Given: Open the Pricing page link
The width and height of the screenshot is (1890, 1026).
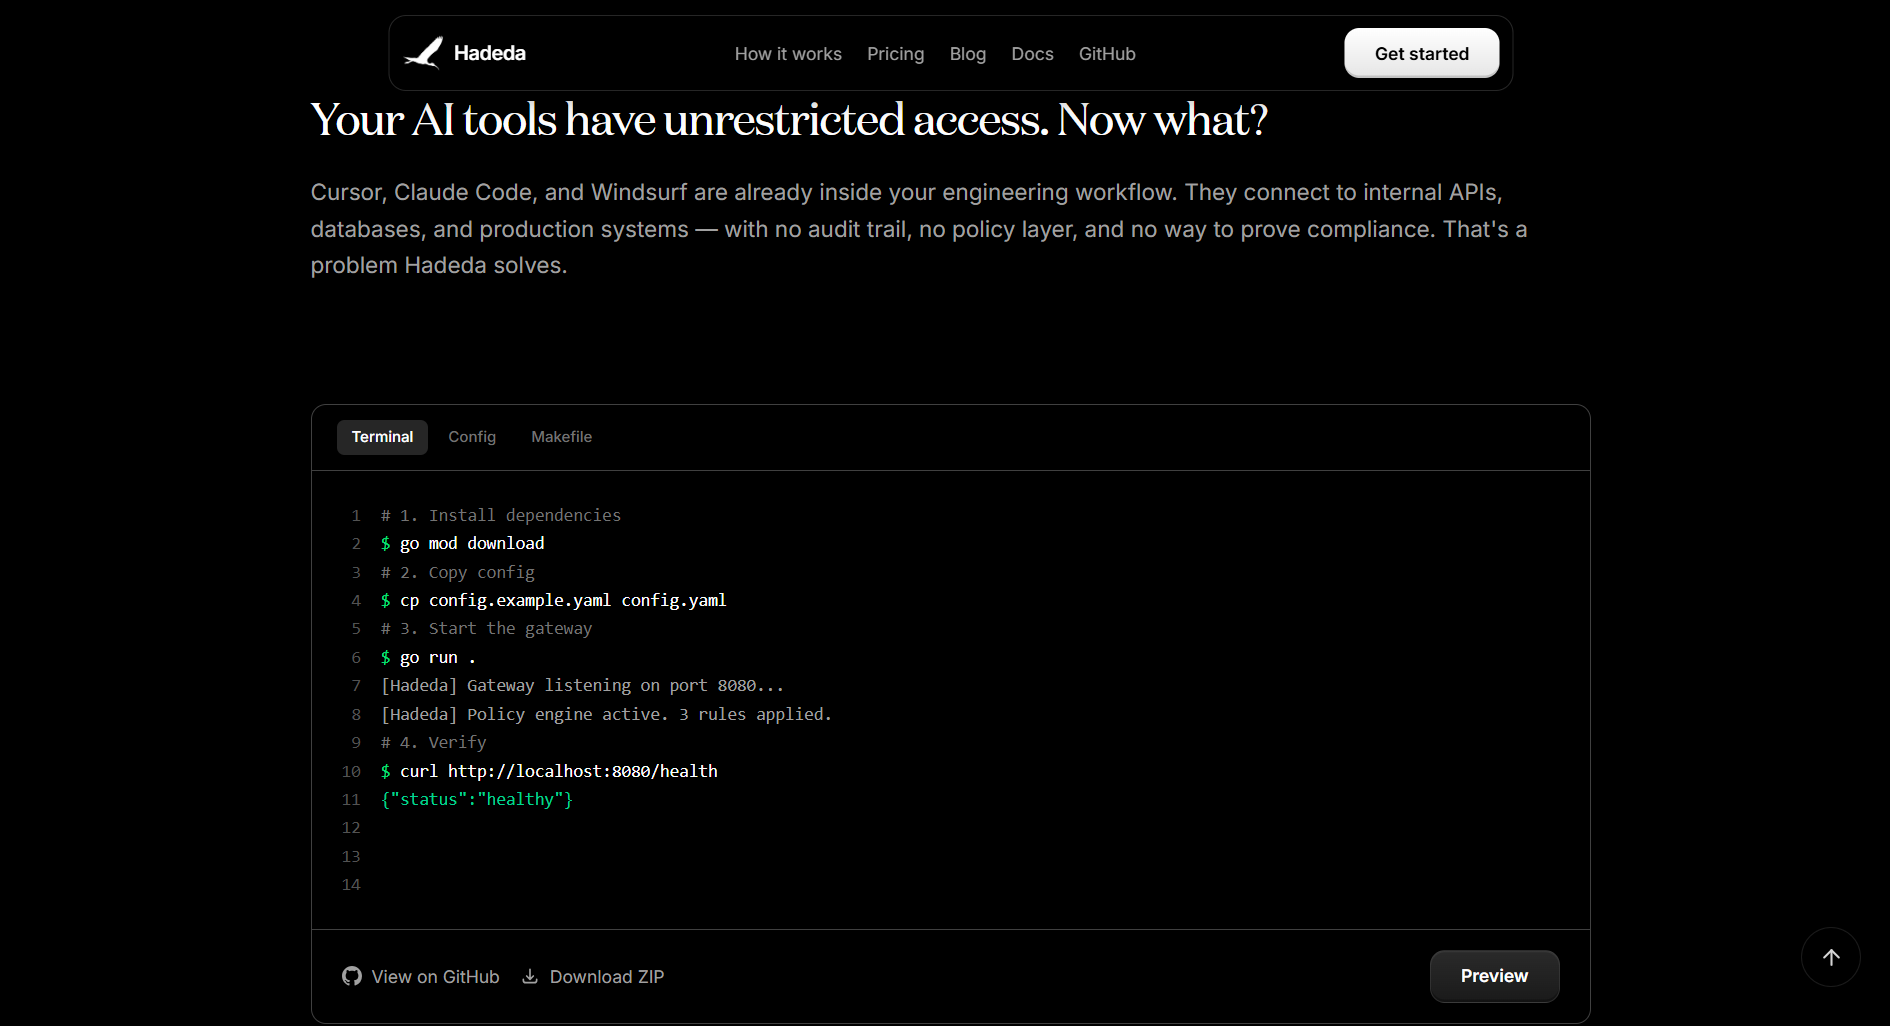Looking at the screenshot, I should [x=895, y=54].
